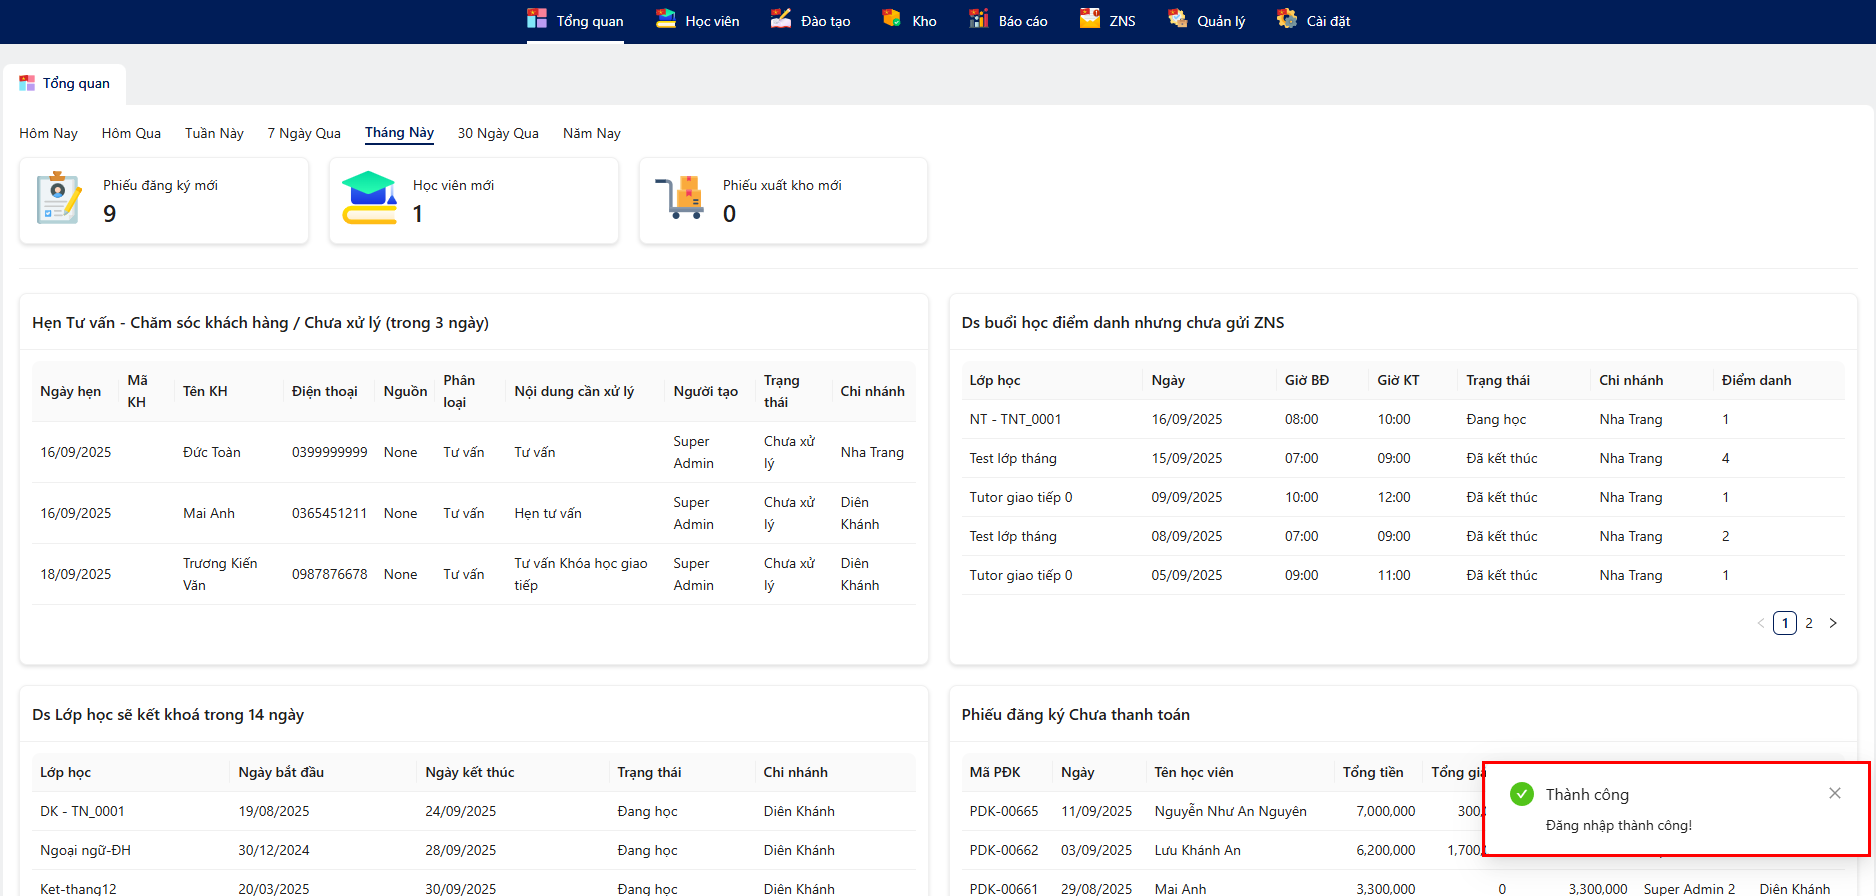Click the Đức Toàn customer row
This screenshot has width=1876, height=896.
(x=212, y=452)
